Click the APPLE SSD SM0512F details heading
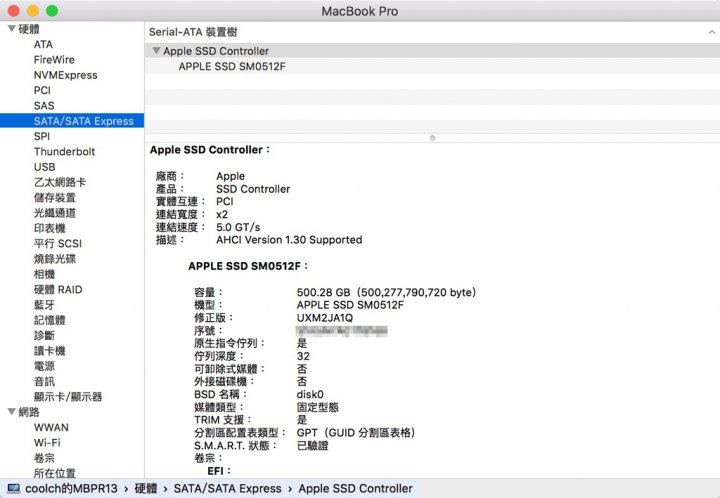The image size is (720, 498). 248,266
